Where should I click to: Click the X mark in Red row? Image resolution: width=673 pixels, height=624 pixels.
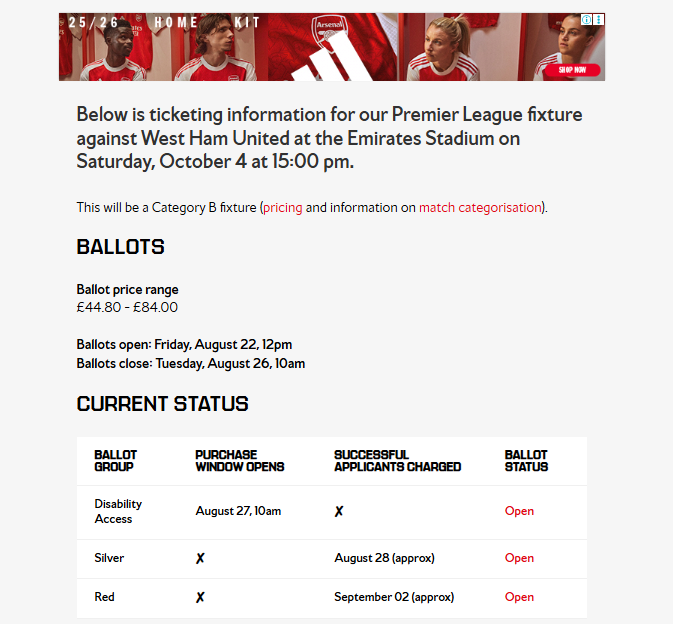200,597
